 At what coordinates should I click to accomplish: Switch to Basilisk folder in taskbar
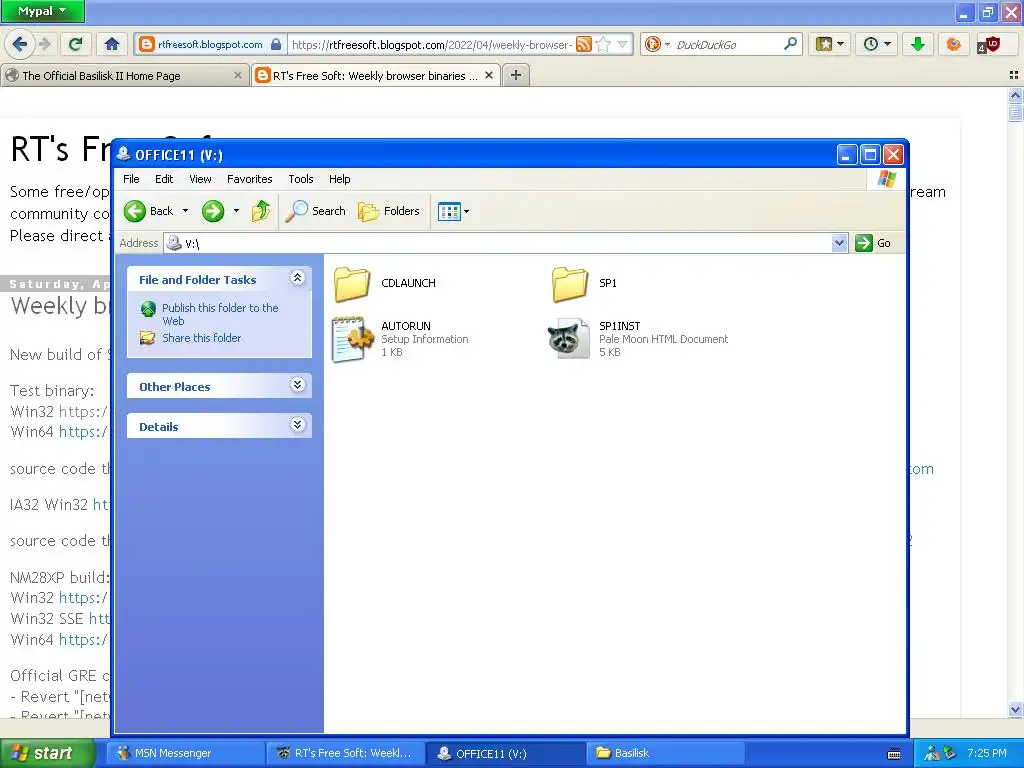666,753
